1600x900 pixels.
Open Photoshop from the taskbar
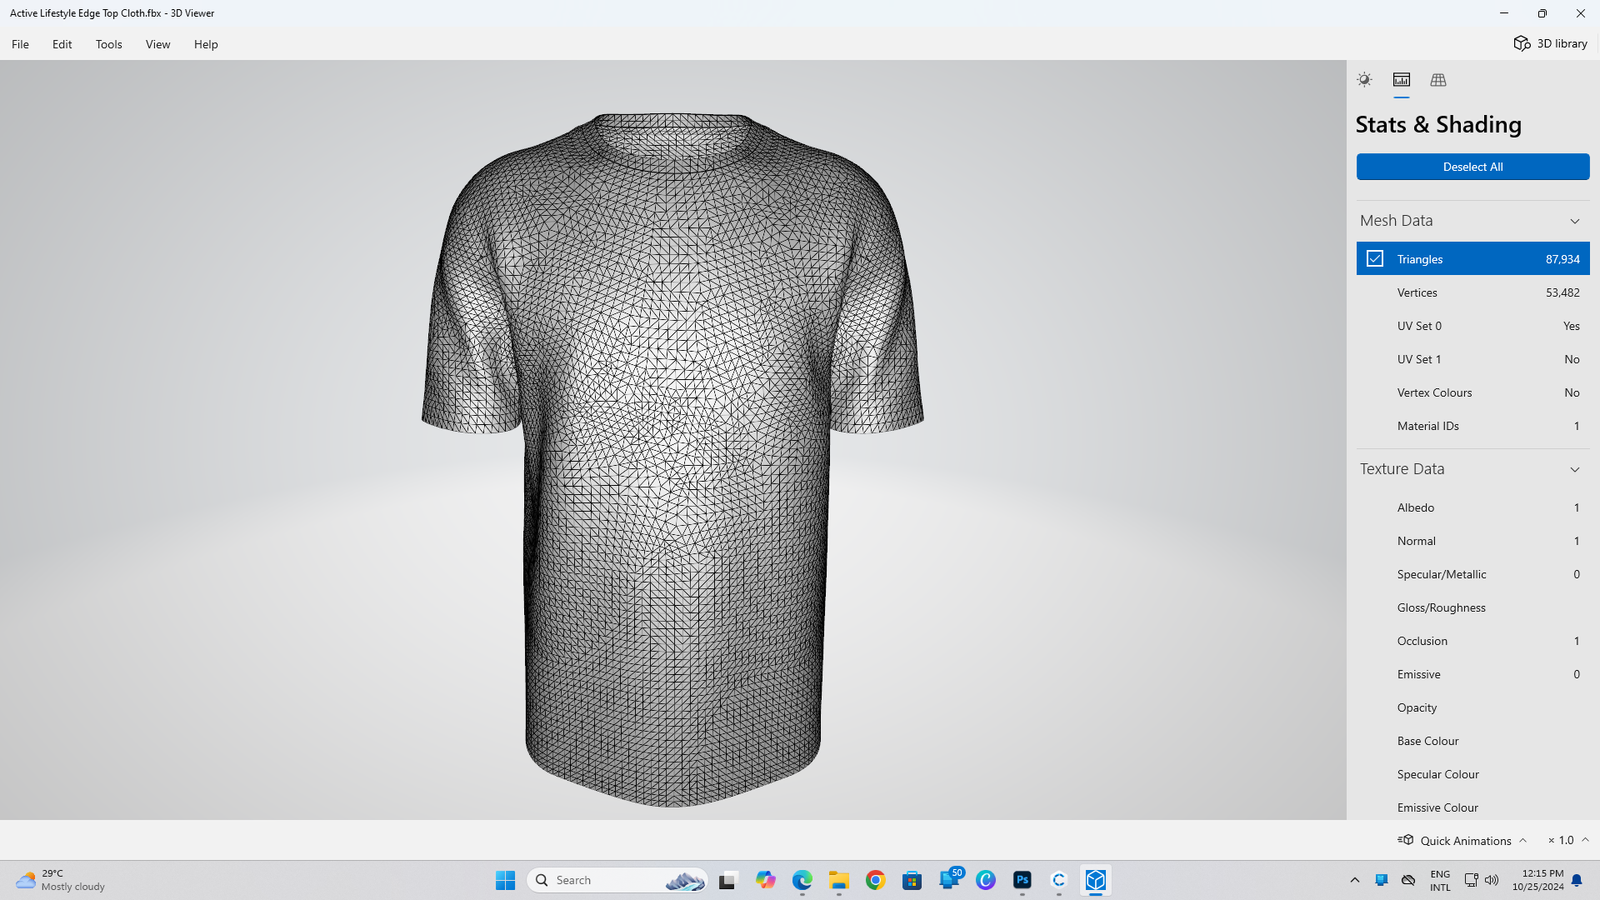pyautogui.click(x=1022, y=880)
